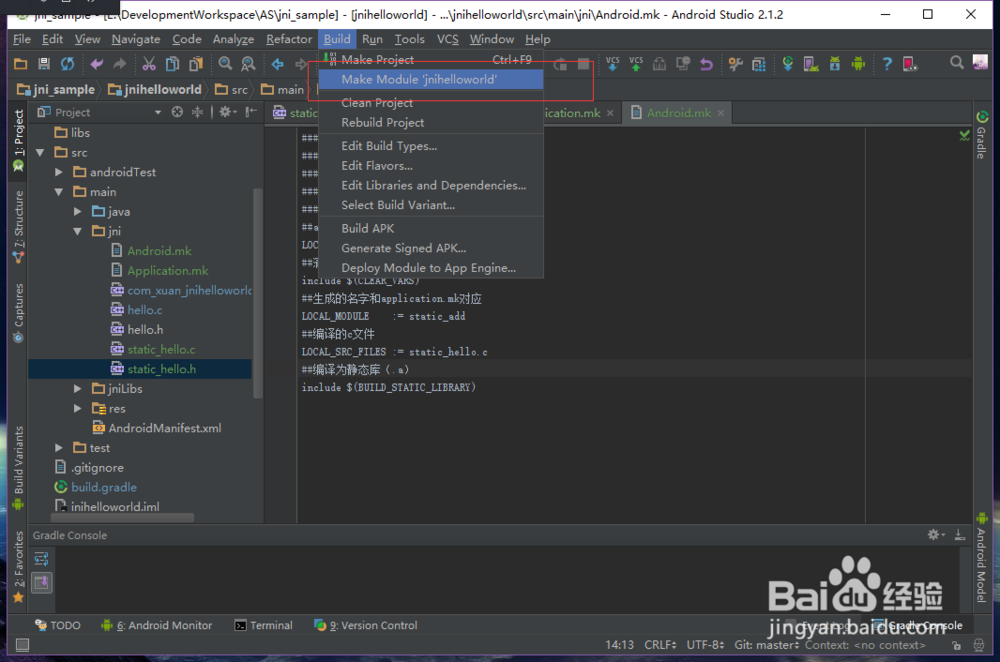Open the Android Device Monitor icon

[x=858, y=64]
